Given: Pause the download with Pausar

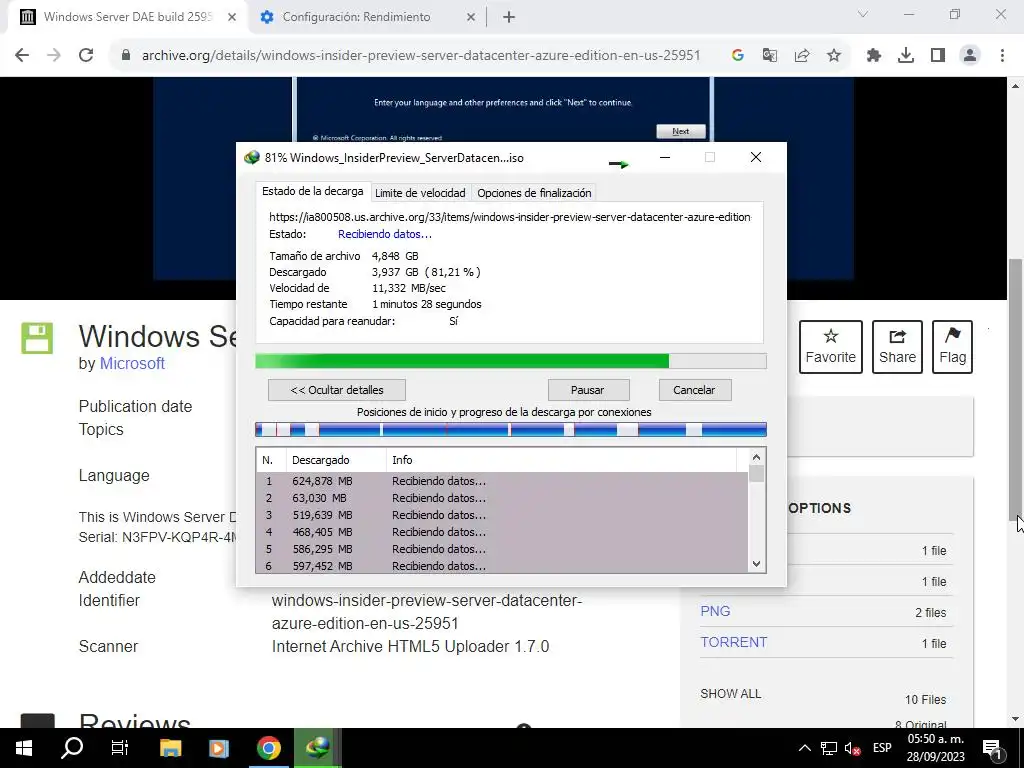Looking at the screenshot, I should [x=588, y=390].
